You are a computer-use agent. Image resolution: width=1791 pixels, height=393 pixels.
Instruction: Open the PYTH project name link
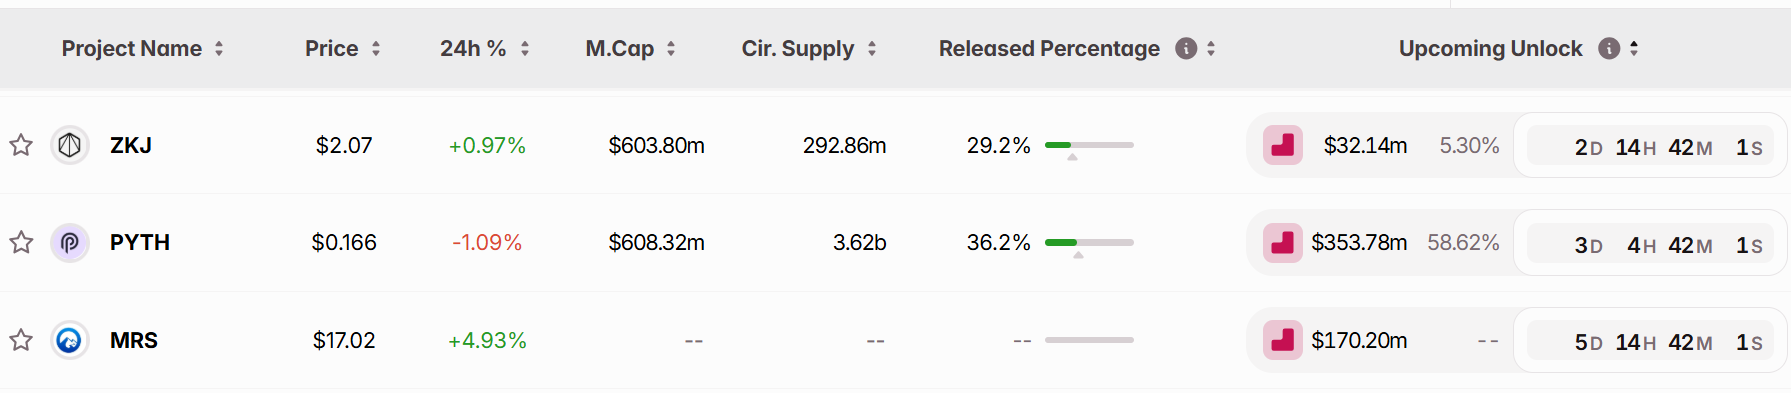click(x=140, y=243)
